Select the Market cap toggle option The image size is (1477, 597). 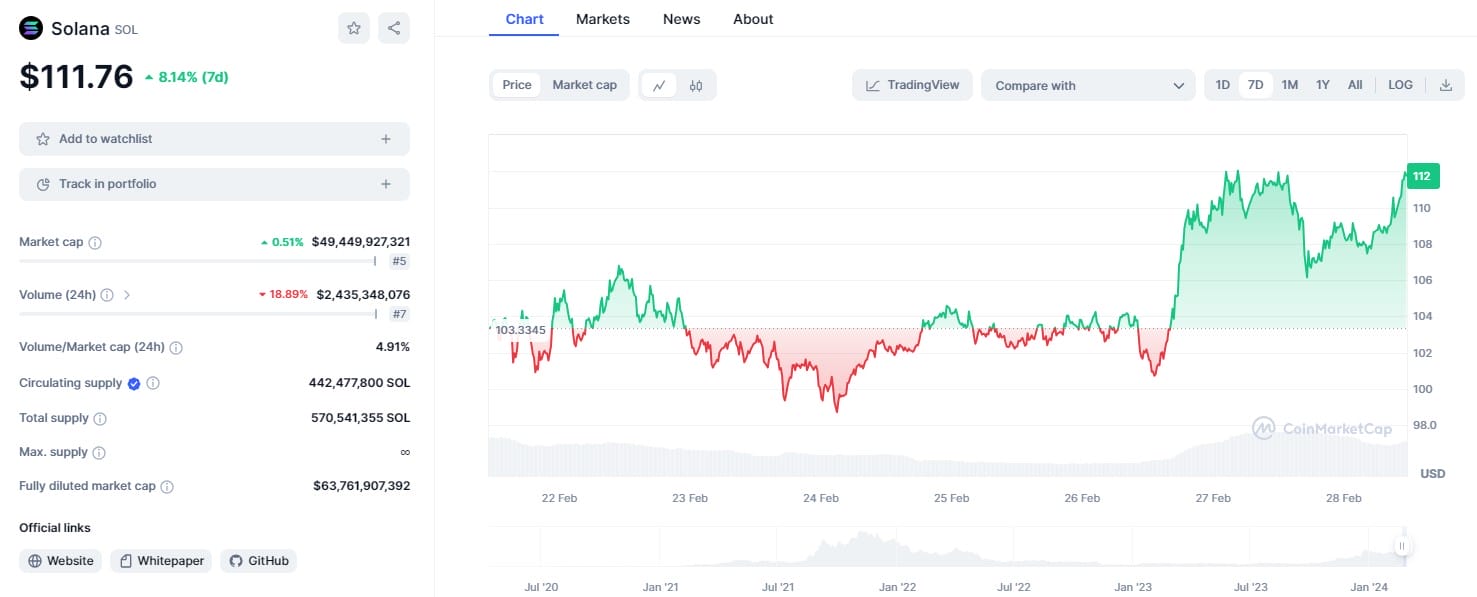(585, 85)
